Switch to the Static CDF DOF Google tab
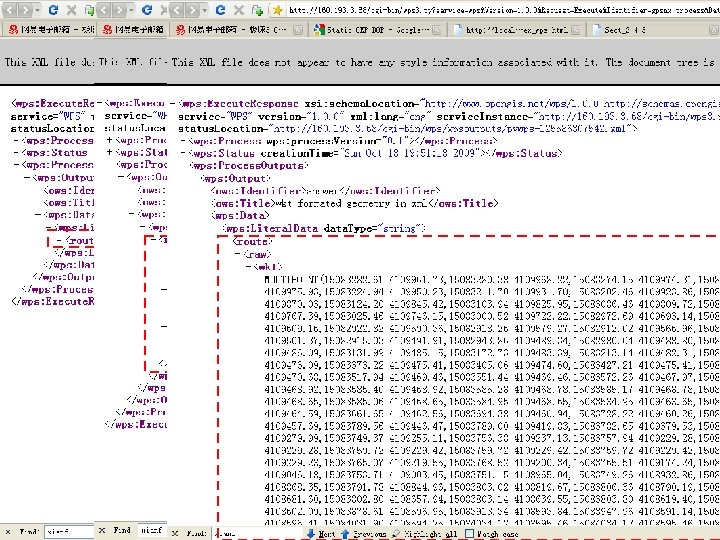 coord(376,30)
